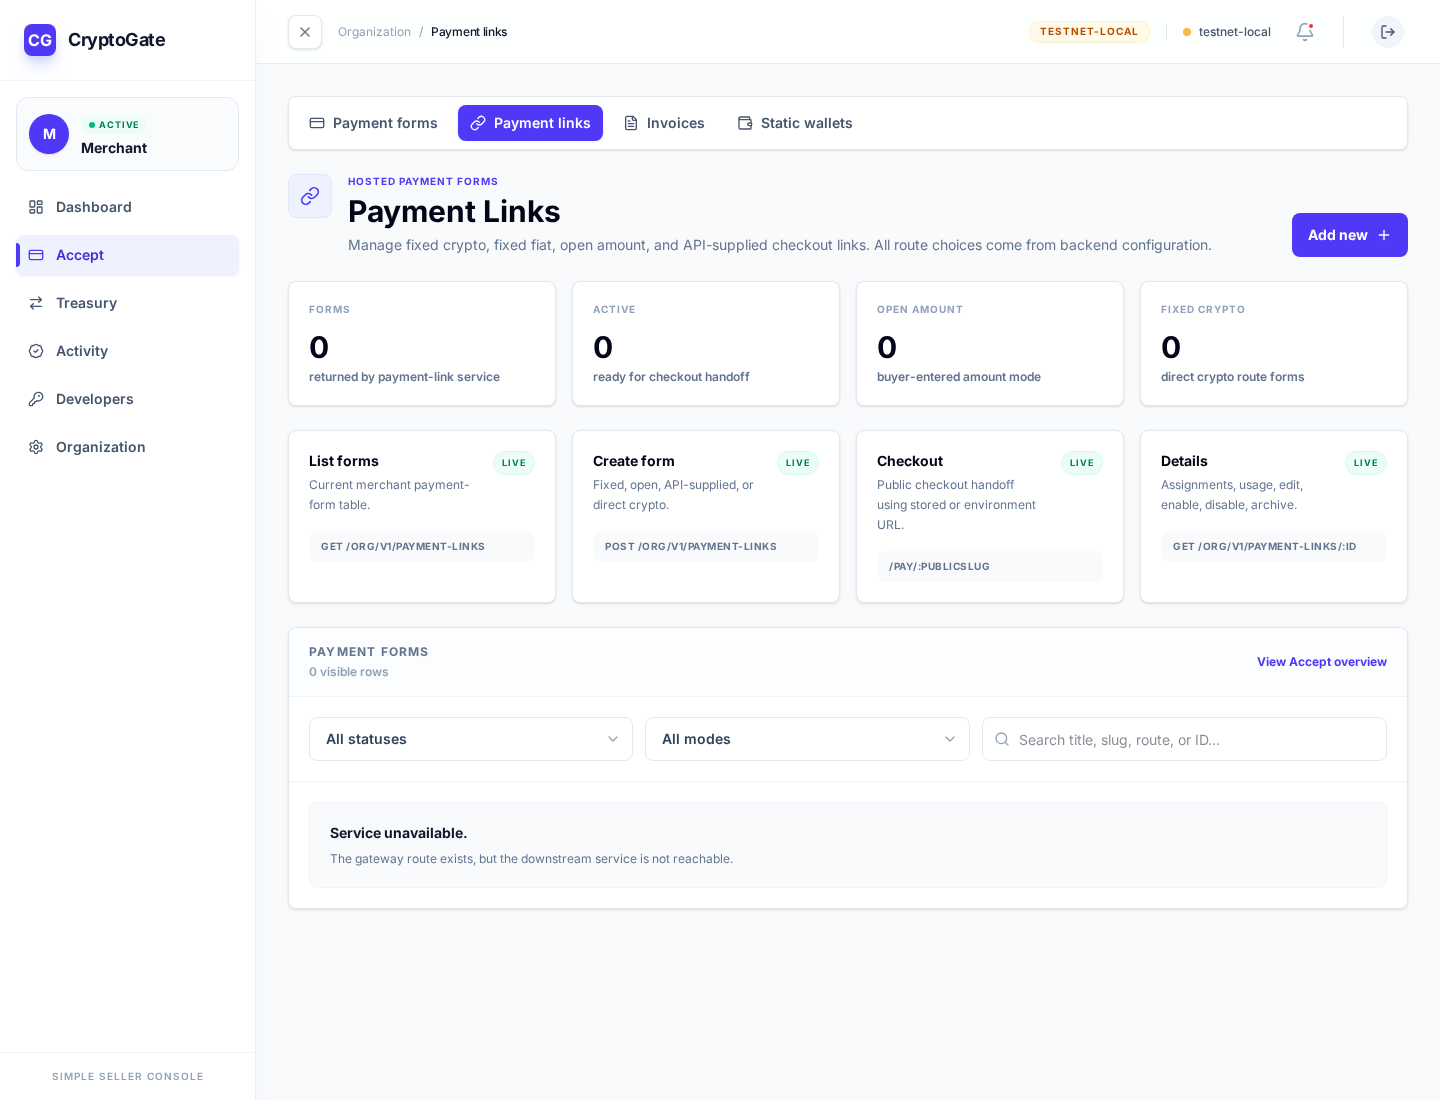Click the testnet-local status indicator

[x=1227, y=32]
